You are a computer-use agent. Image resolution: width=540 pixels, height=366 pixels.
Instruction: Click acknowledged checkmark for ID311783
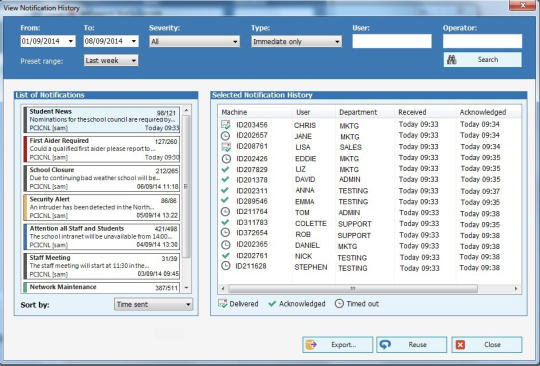pyautogui.click(x=225, y=222)
